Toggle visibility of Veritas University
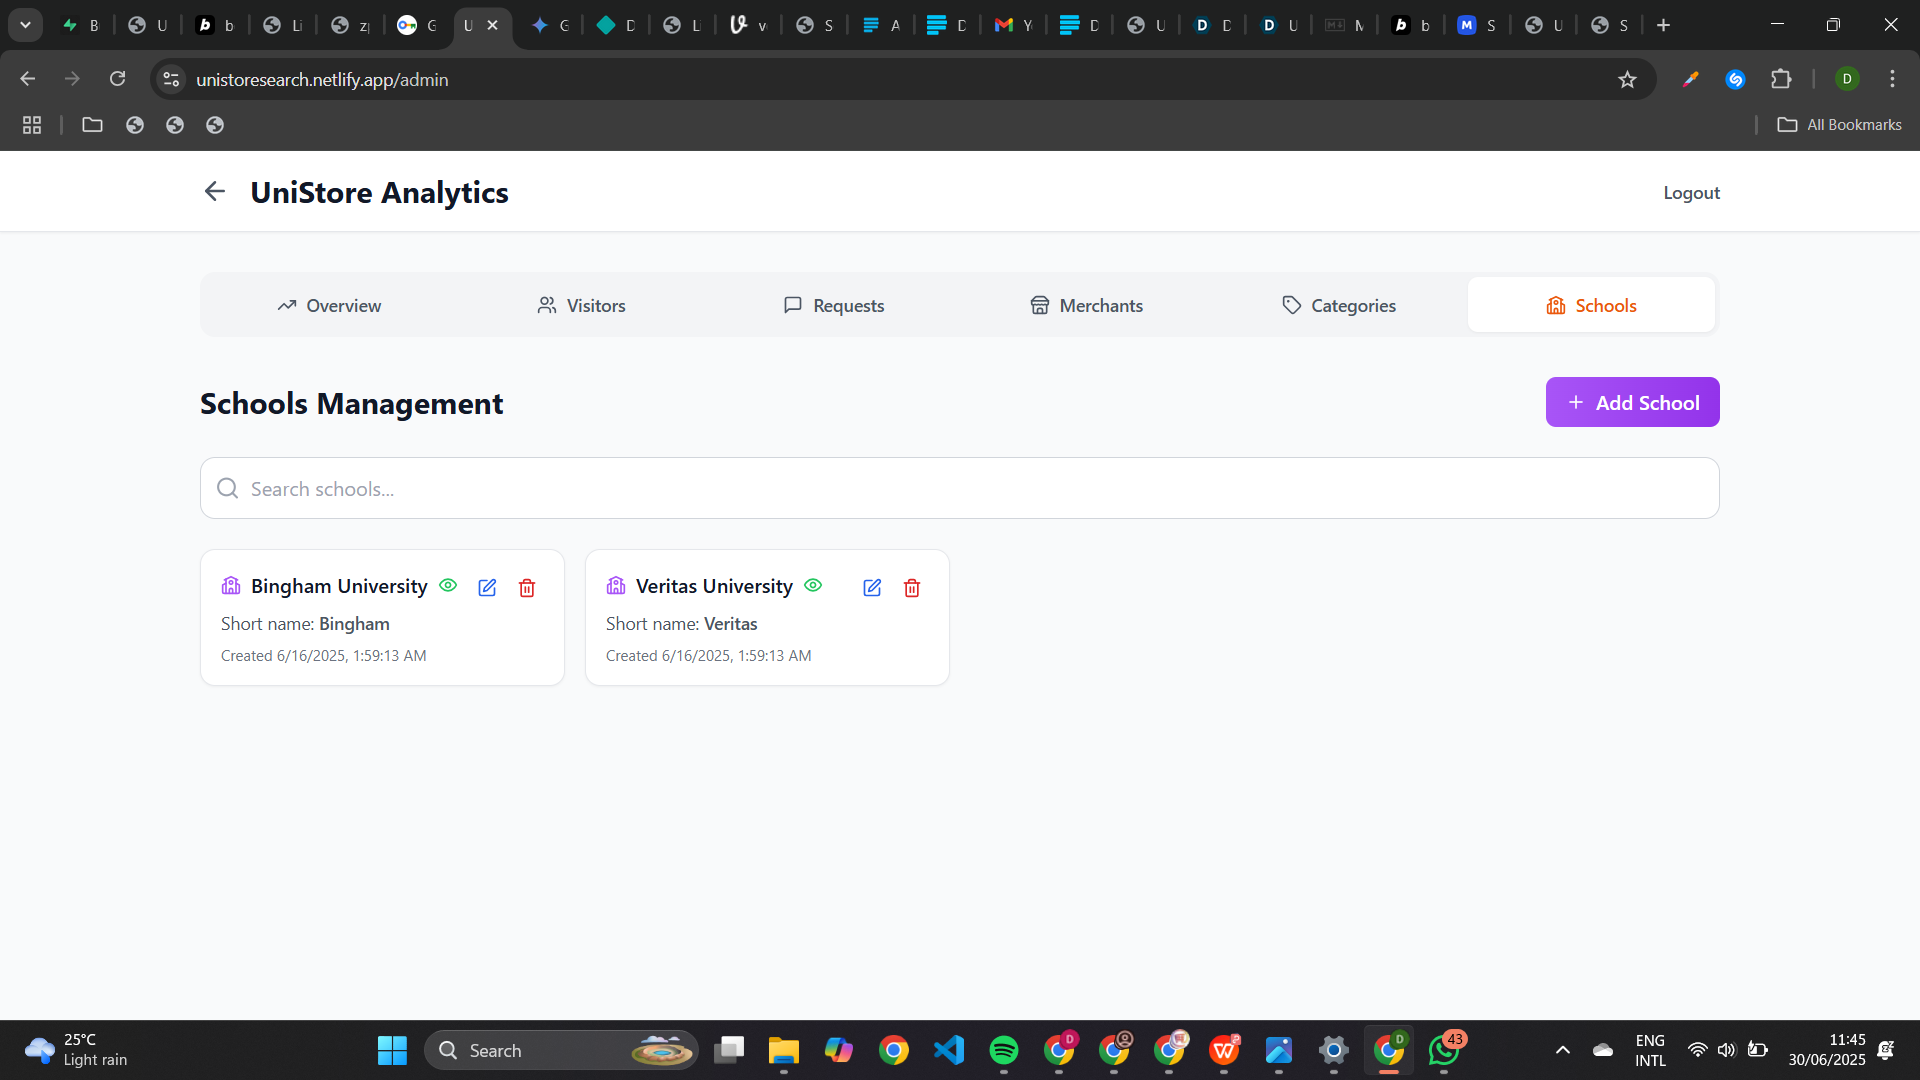 [813, 586]
